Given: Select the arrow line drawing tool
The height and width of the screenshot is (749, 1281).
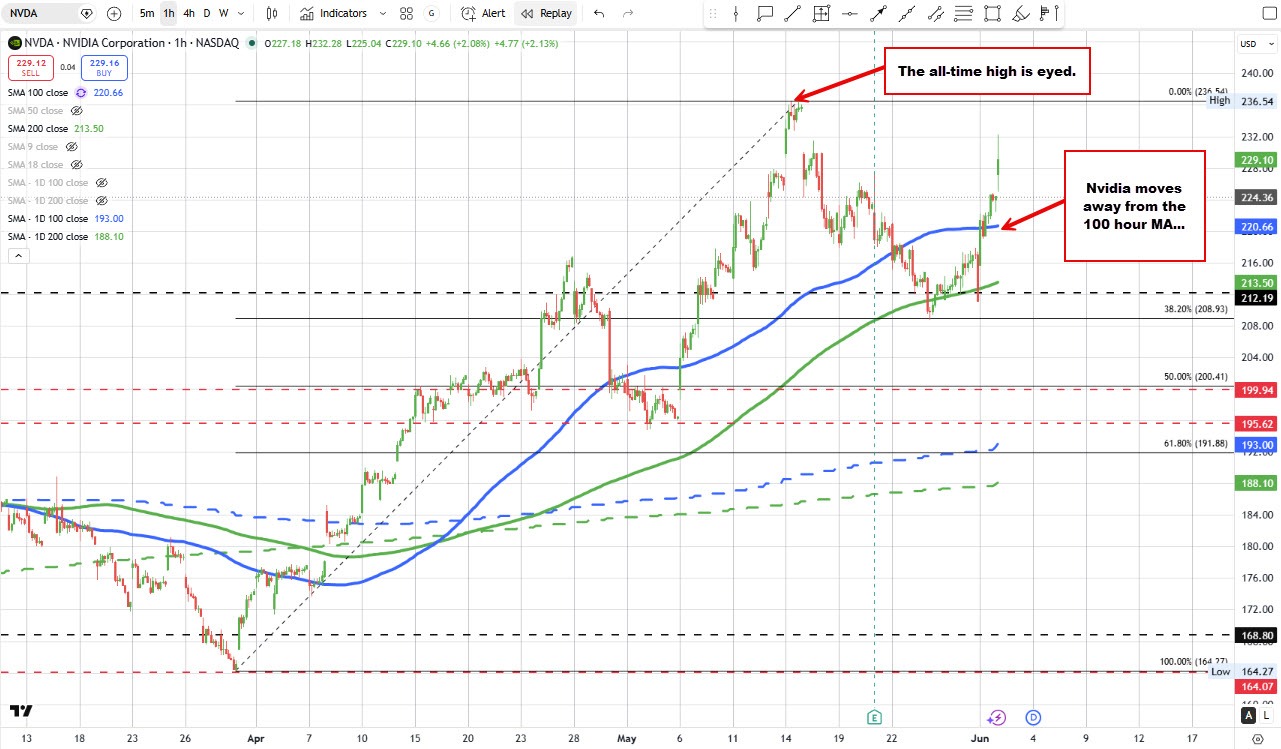Looking at the screenshot, I should tap(878, 14).
